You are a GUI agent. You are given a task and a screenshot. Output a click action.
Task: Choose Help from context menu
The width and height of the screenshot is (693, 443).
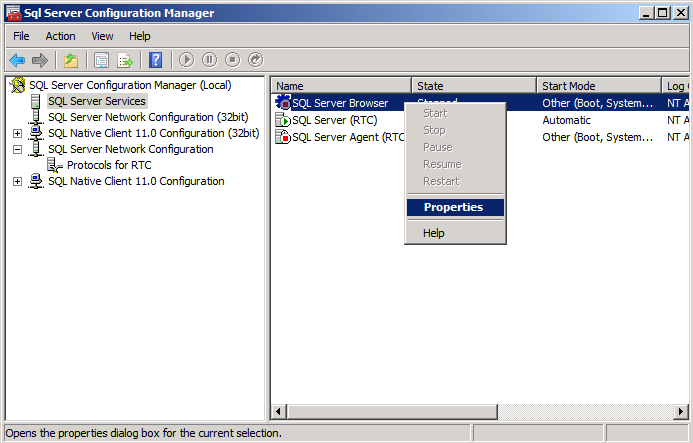click(455, 233)
